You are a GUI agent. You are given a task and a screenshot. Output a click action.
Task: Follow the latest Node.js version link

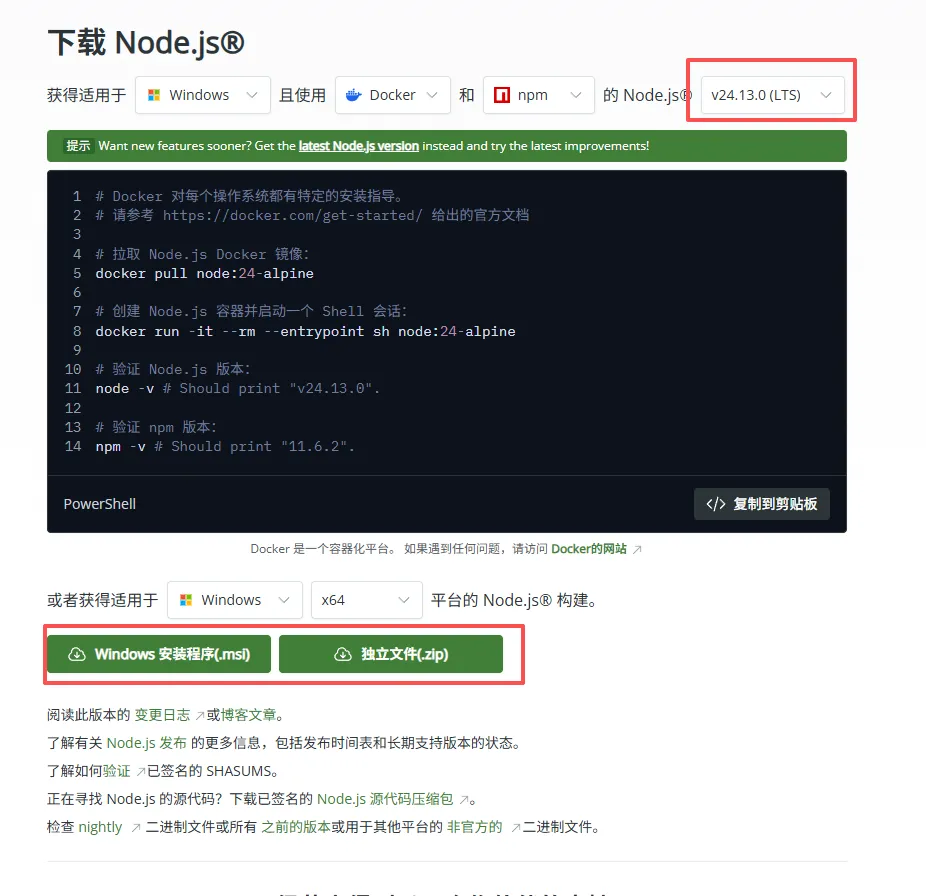click(358, 146)
